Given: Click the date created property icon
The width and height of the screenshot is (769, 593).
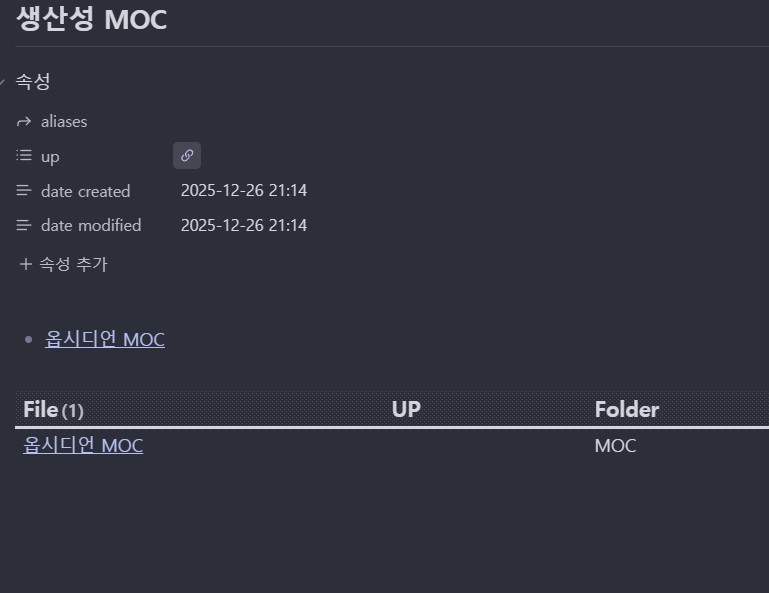Looking at the screenshot, I should 24,191.
